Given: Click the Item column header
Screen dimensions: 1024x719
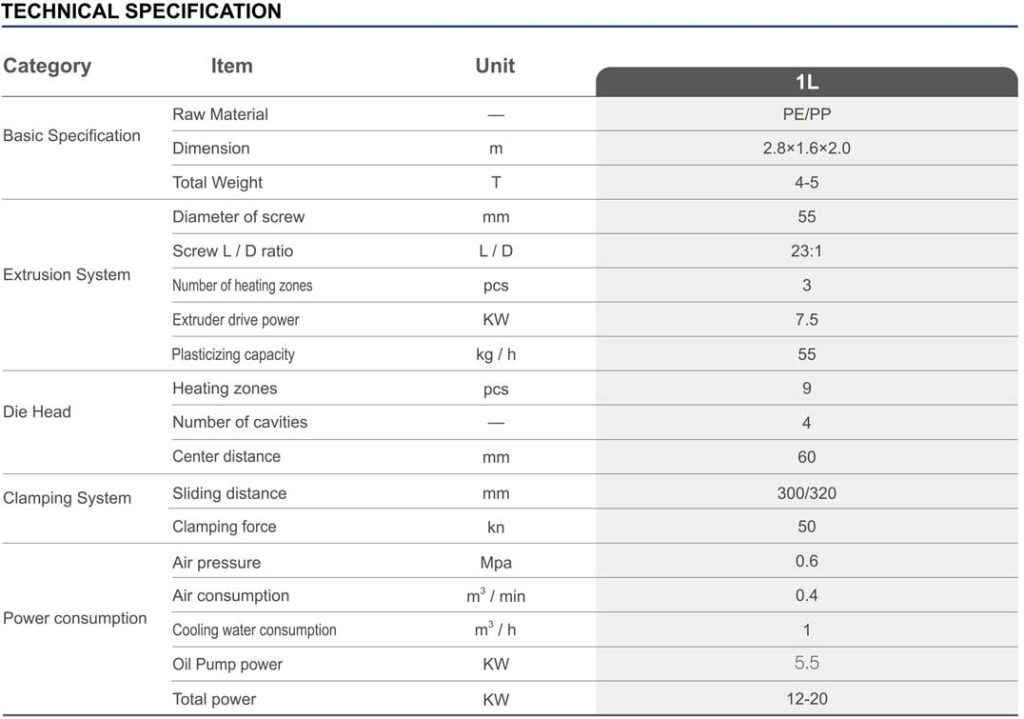Looking at the screenshot, I should [x=231, y=66].
